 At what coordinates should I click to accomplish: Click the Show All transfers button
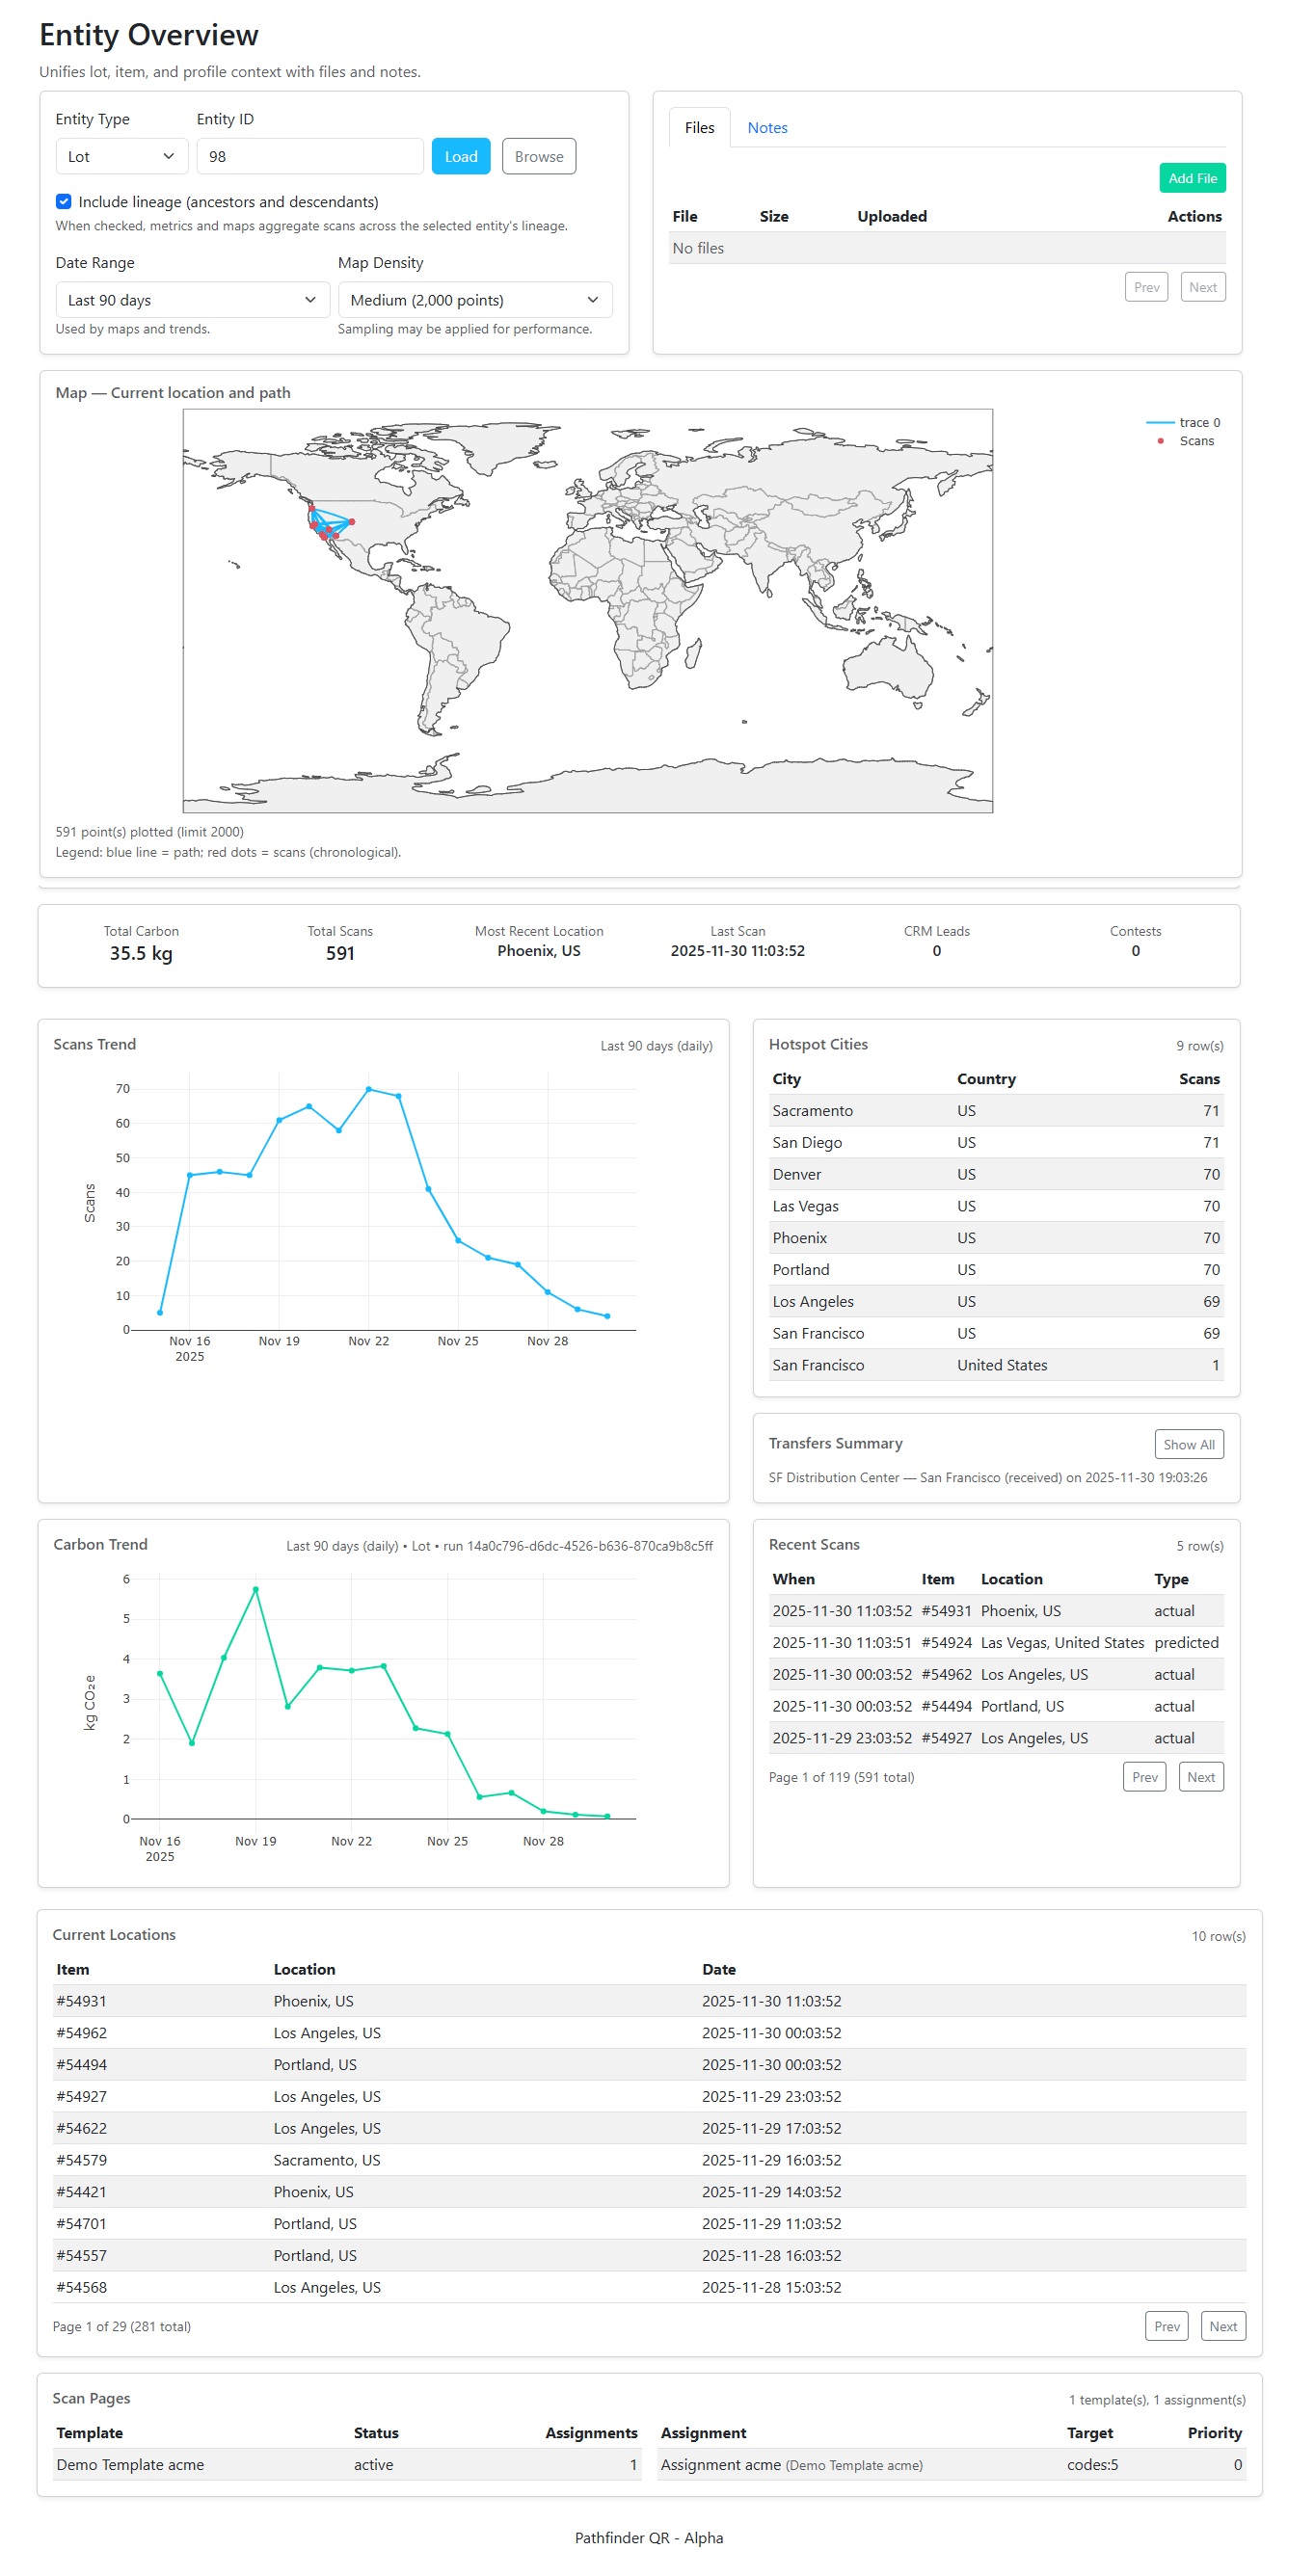pyautogui.click(x=1189, y=1445)
